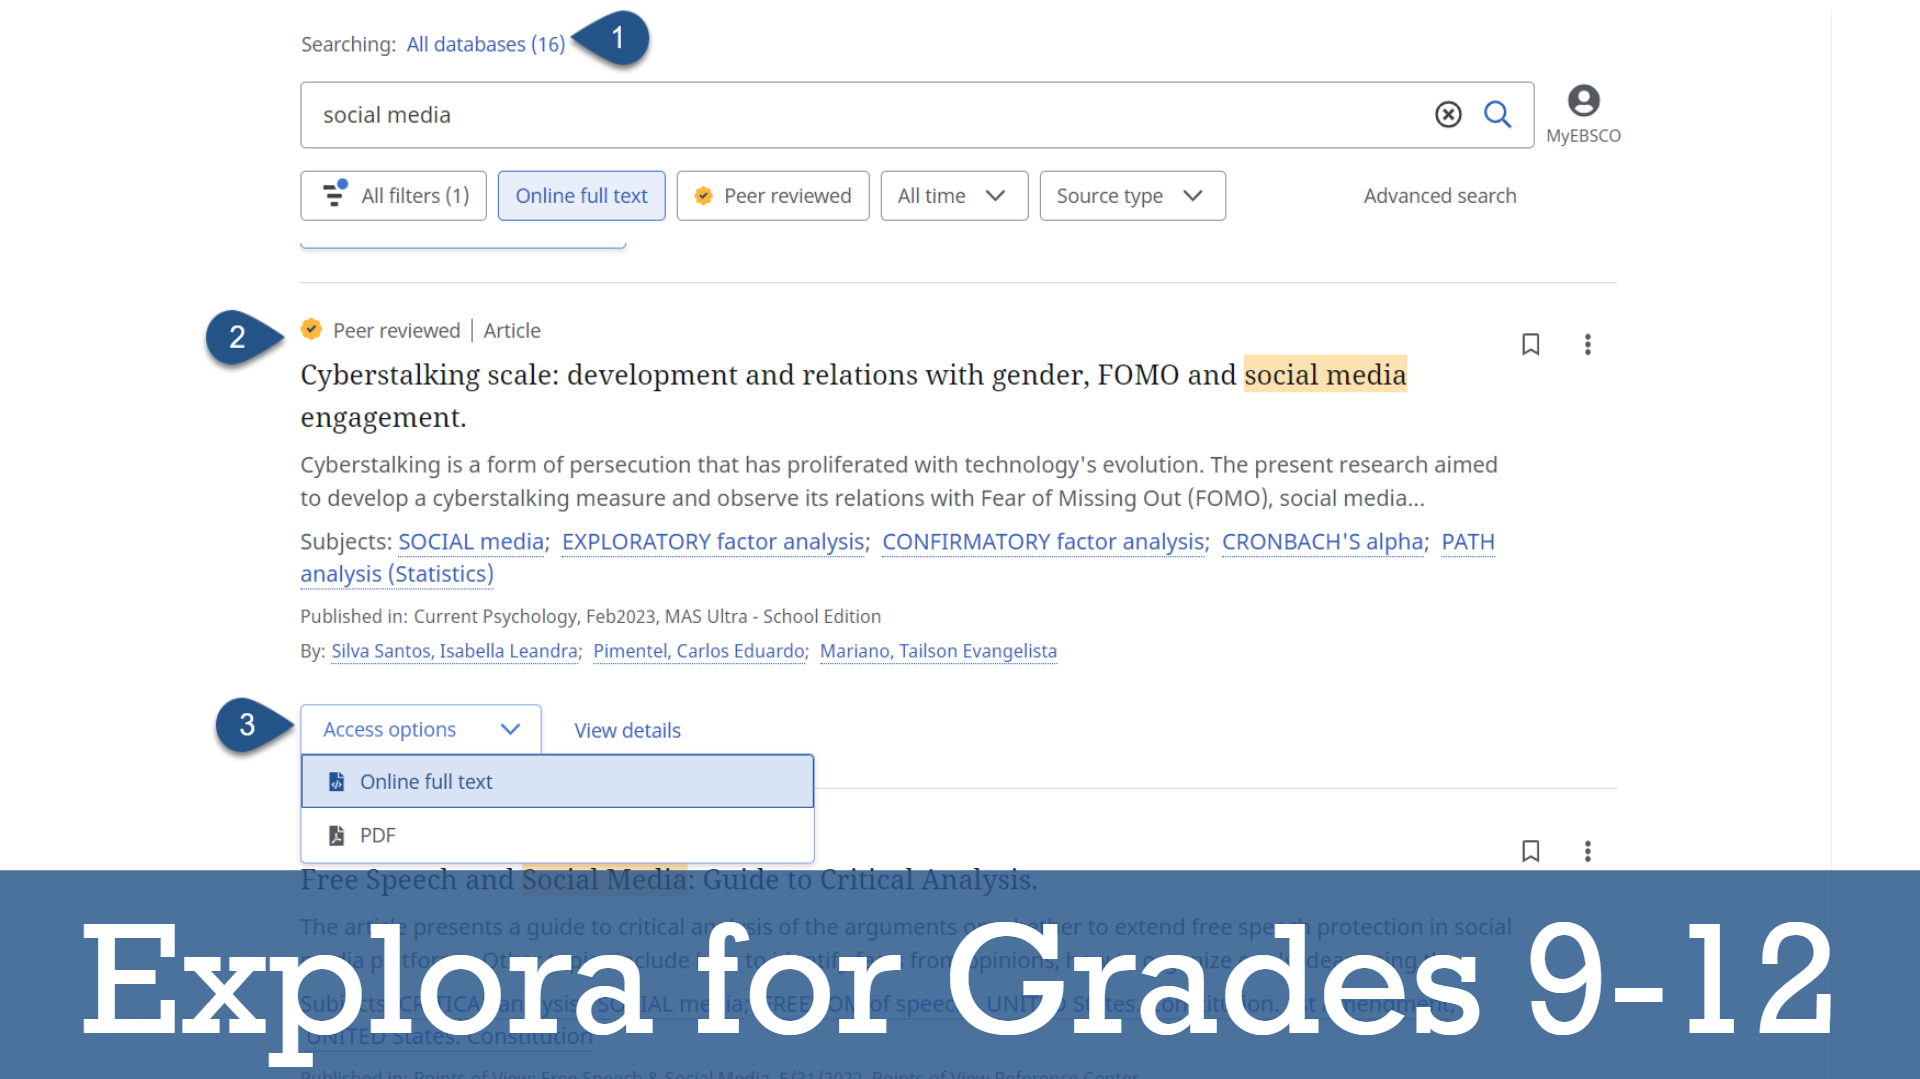
Task: Open author Pimentel, Carlos Eduardo
Action: 699,651
